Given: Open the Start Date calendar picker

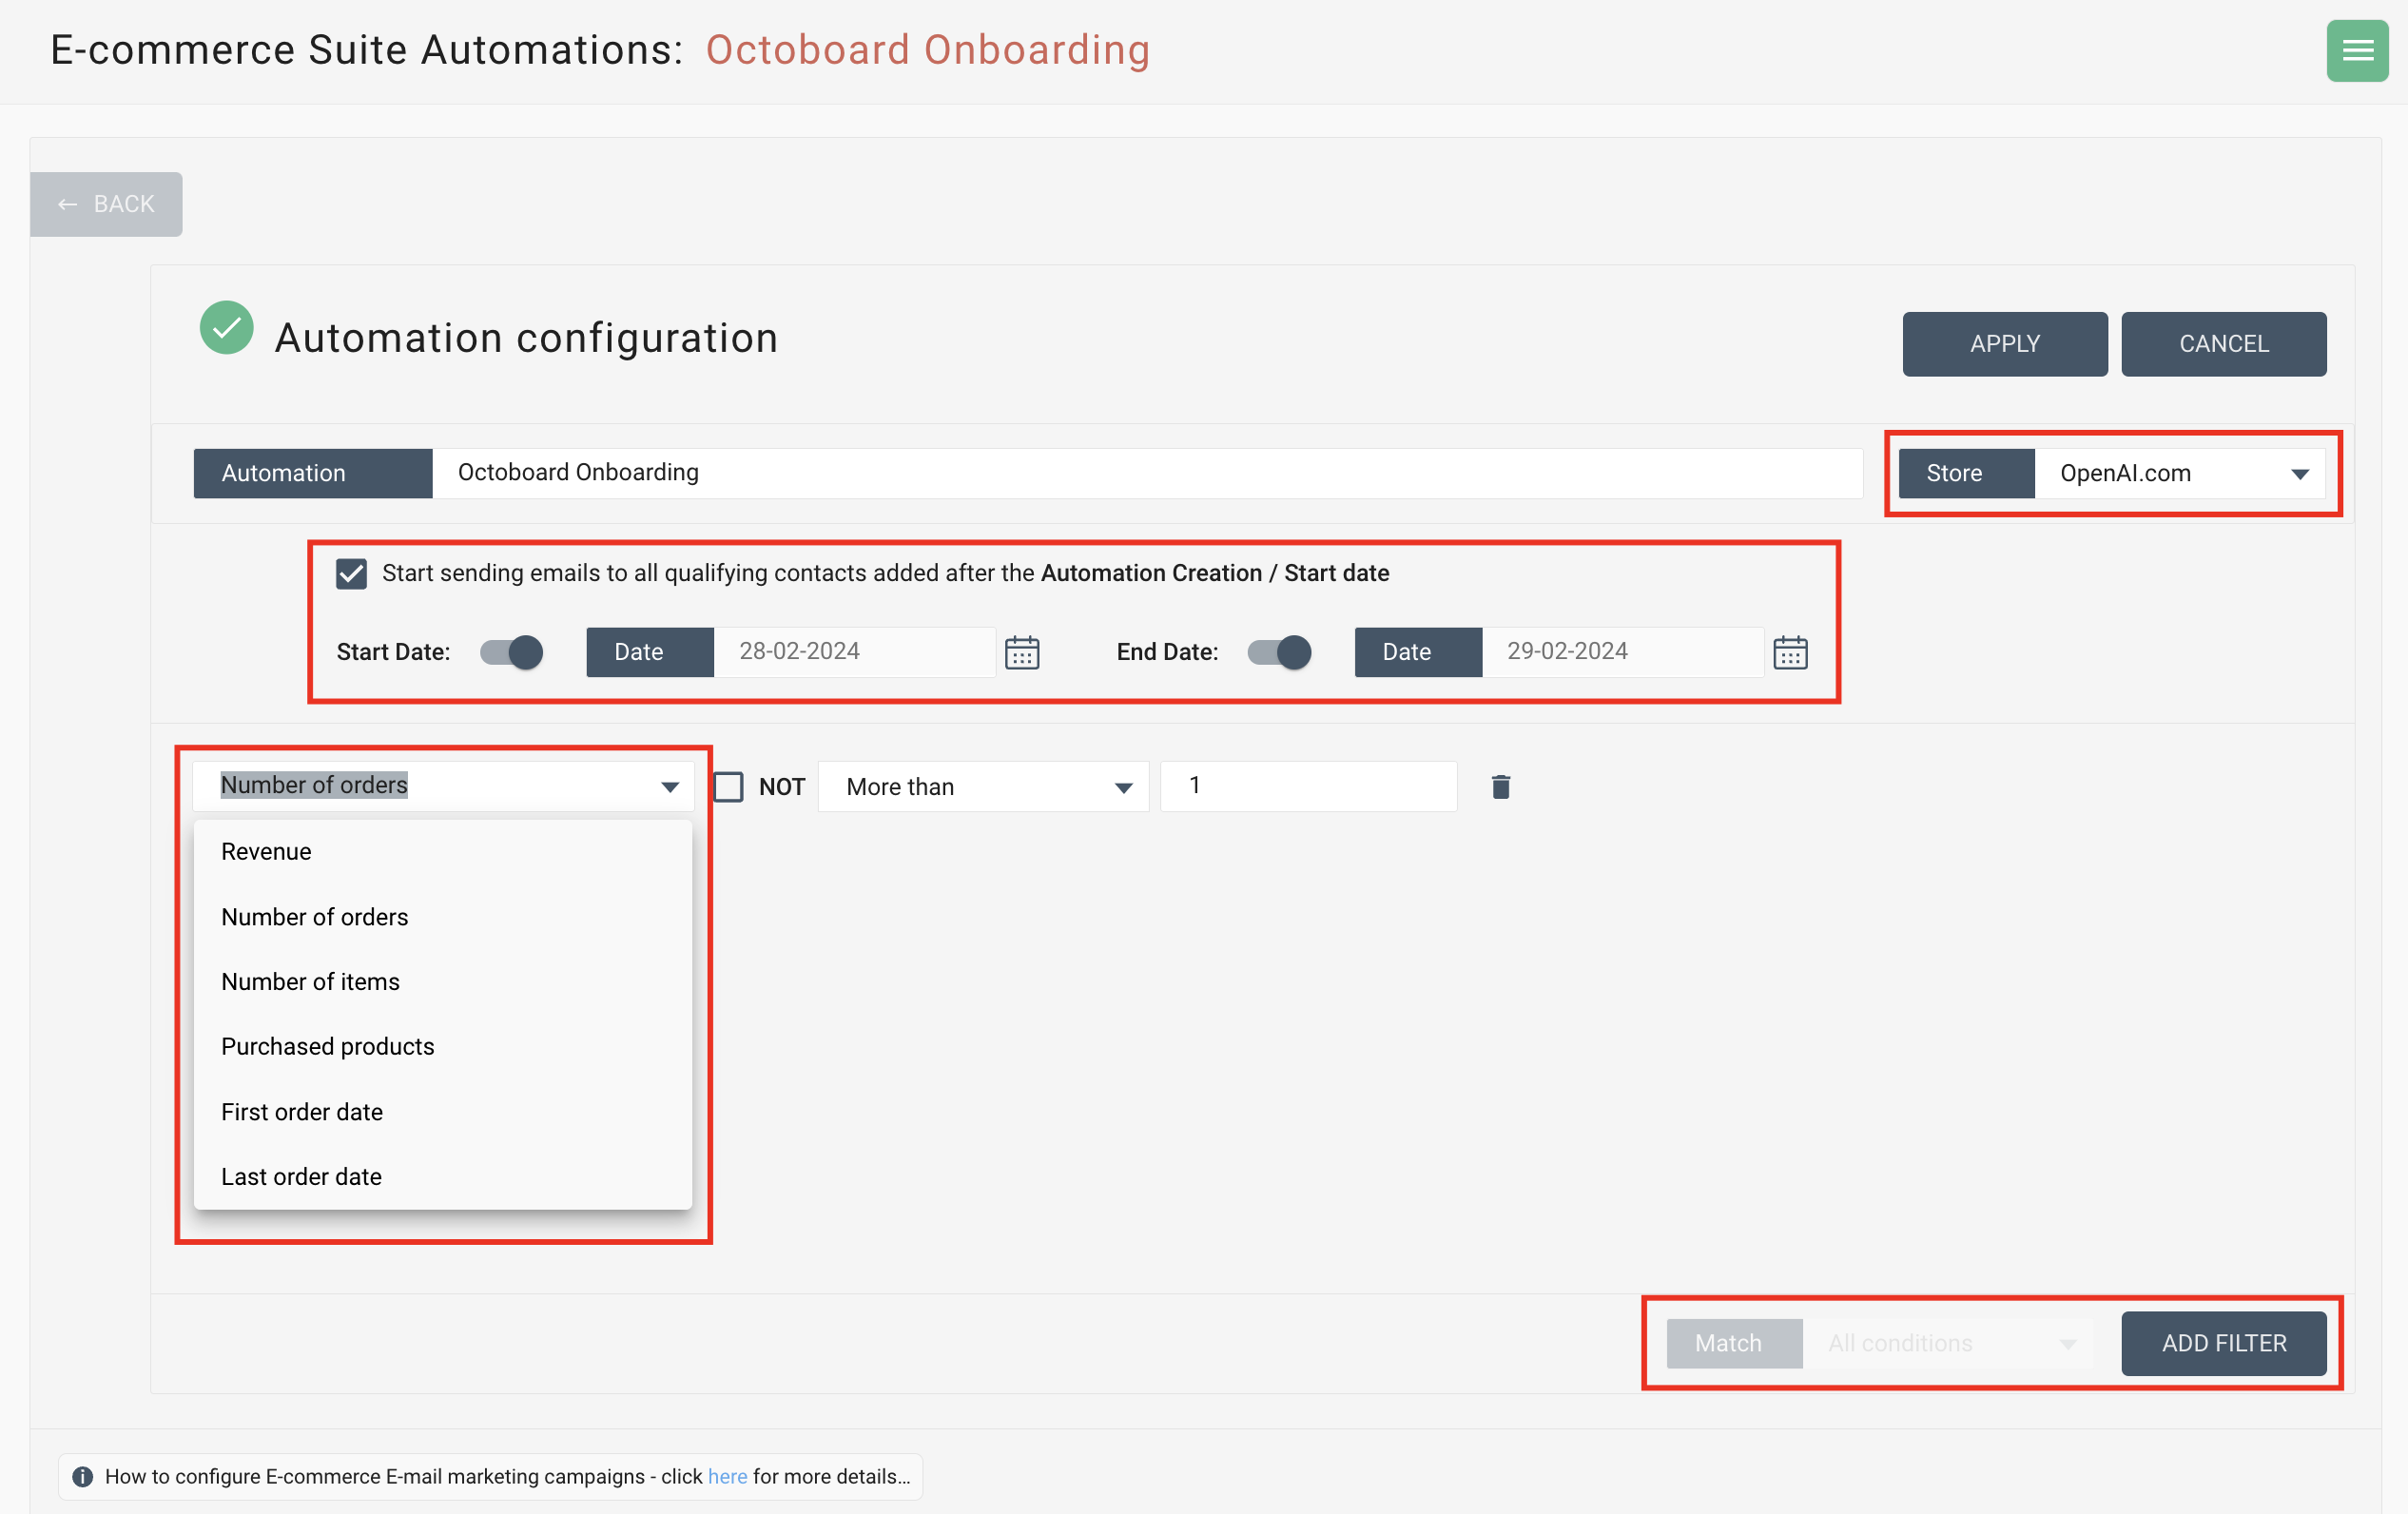Looking at the screenshot, I should 1021,652.
